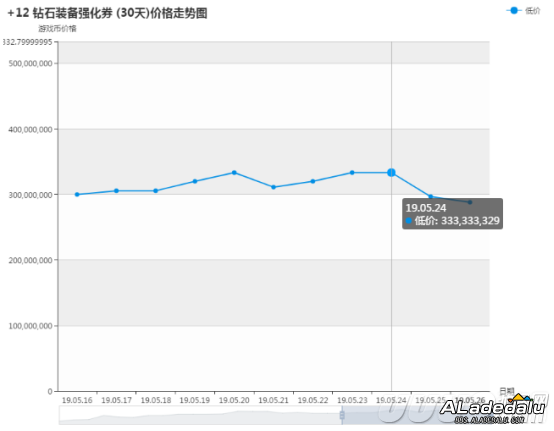The width and height of the screenshot is (554, 431).
Task: Click the unselected area of the zoom bar
Action: [x=200, y=415]
